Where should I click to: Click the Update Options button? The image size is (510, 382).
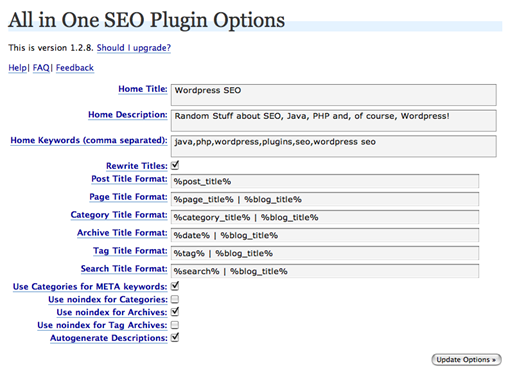(x=466, y=360)
